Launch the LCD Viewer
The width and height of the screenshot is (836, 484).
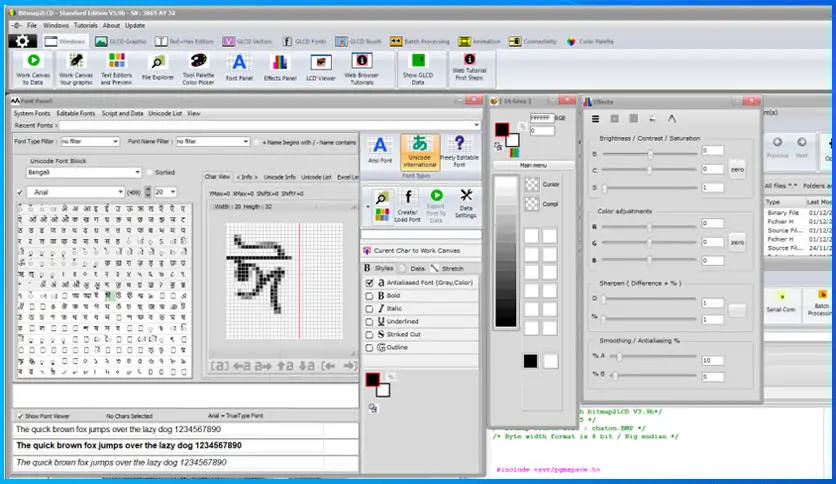coord(321,68)
